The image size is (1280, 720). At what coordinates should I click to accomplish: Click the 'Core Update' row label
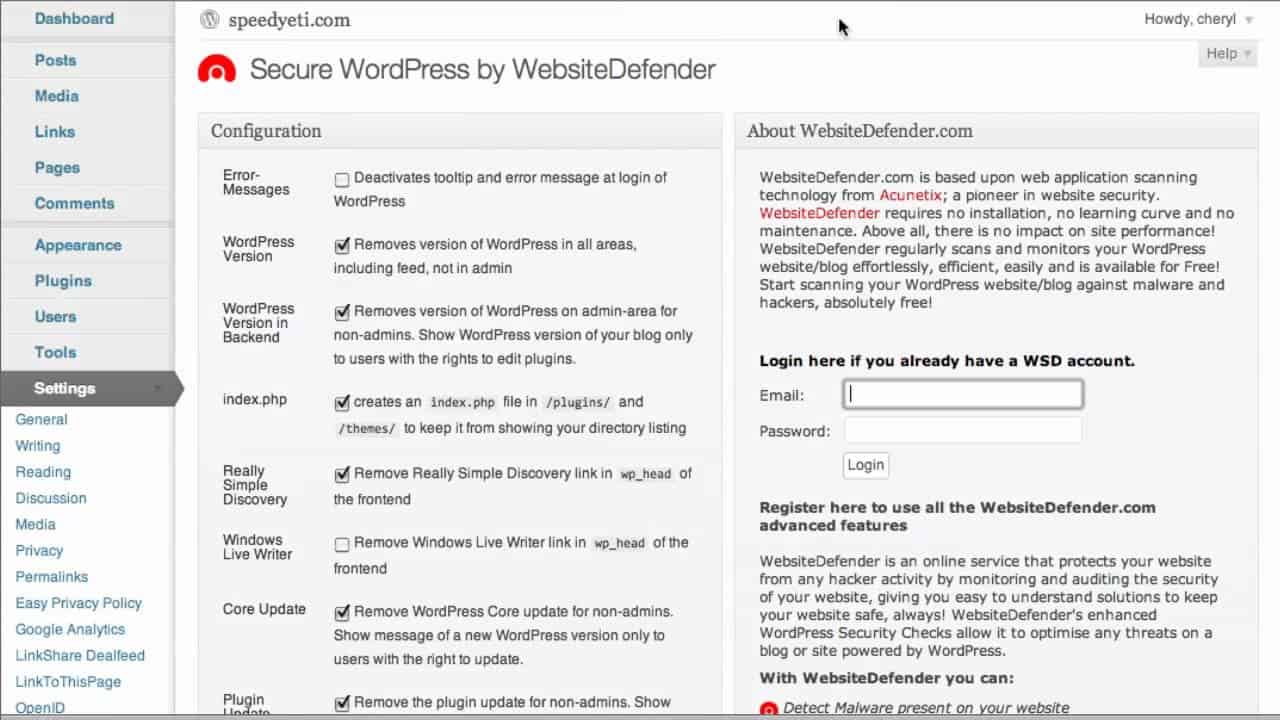pyautogui.click(x=264, y=609)
